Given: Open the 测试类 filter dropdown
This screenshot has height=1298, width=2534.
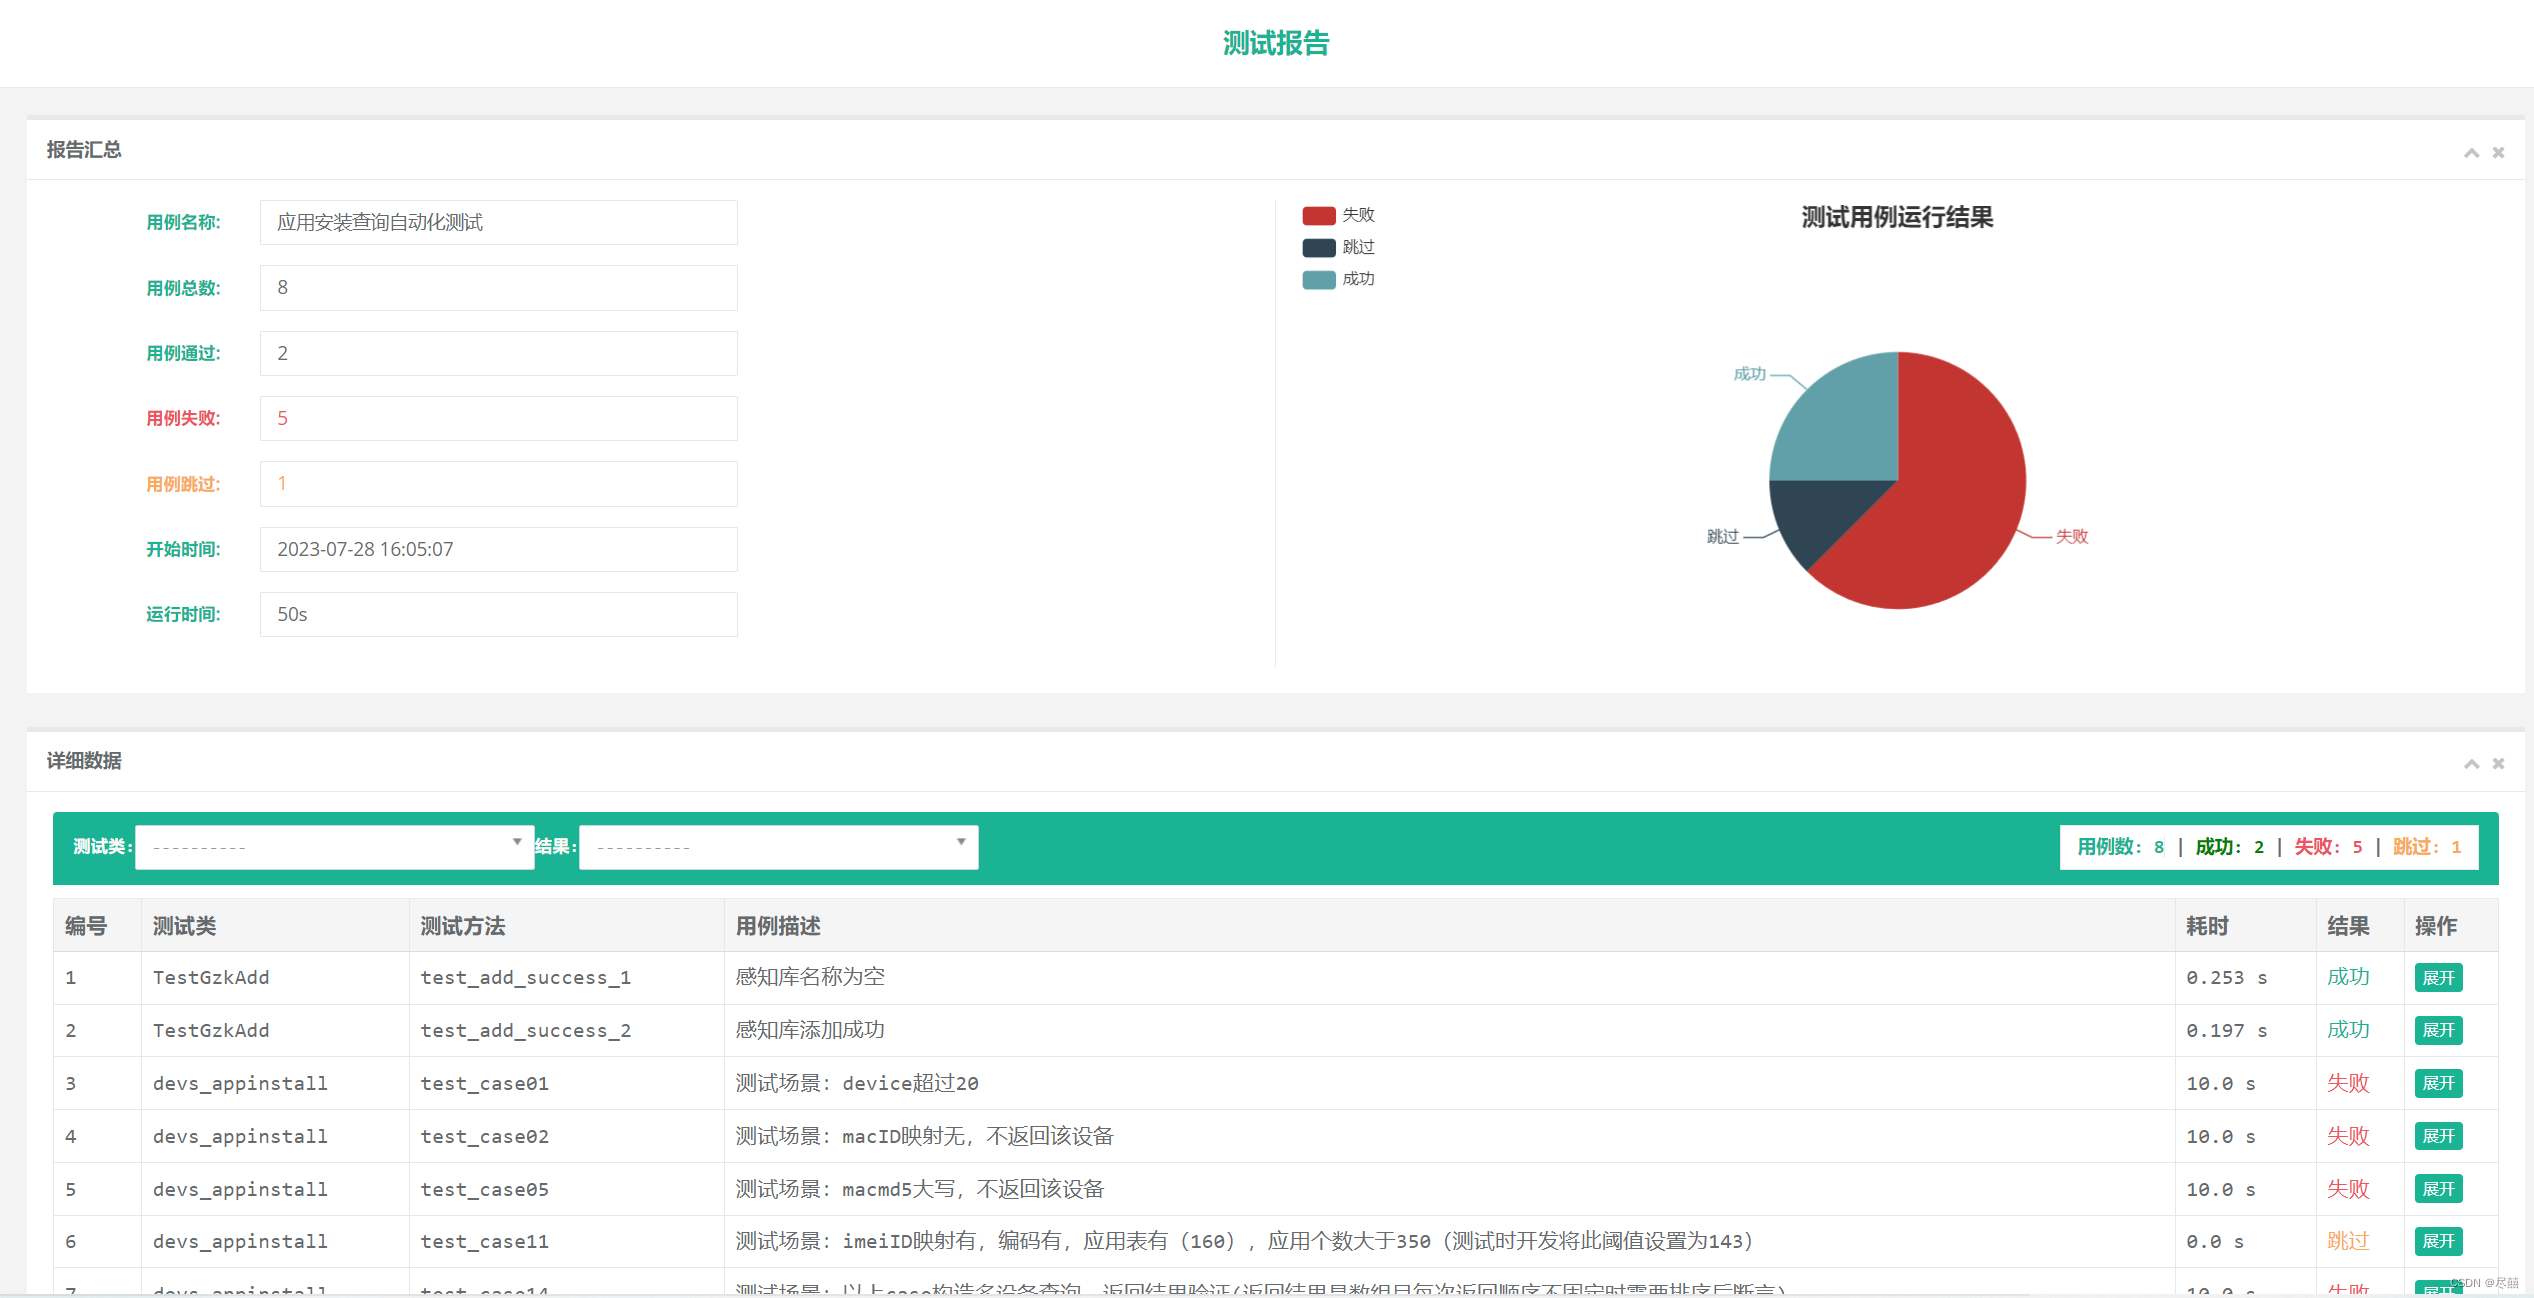Looking at the screenshot, I should 334,847.
